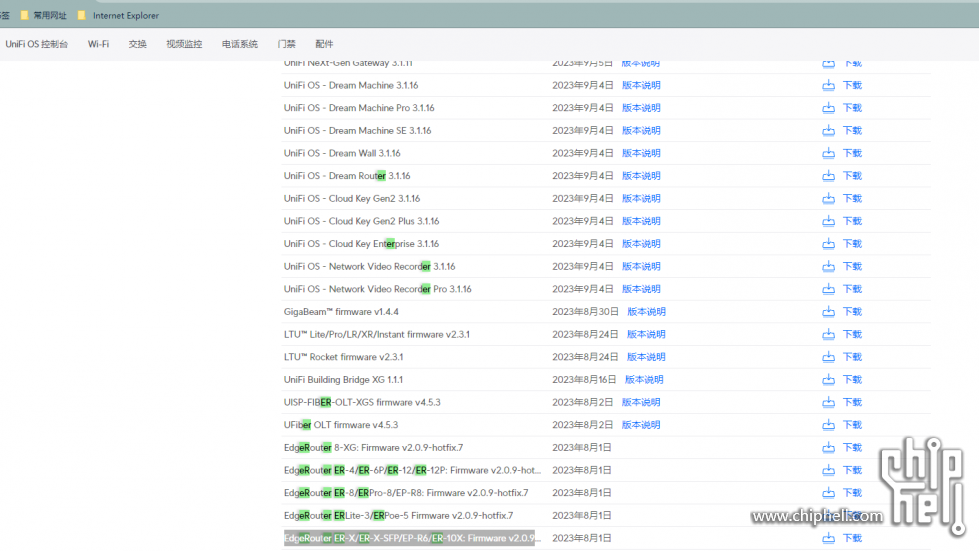
Task: Click download icon for UISP-FIBER-OLT-XGS firmware
Action: click(828, 402)
